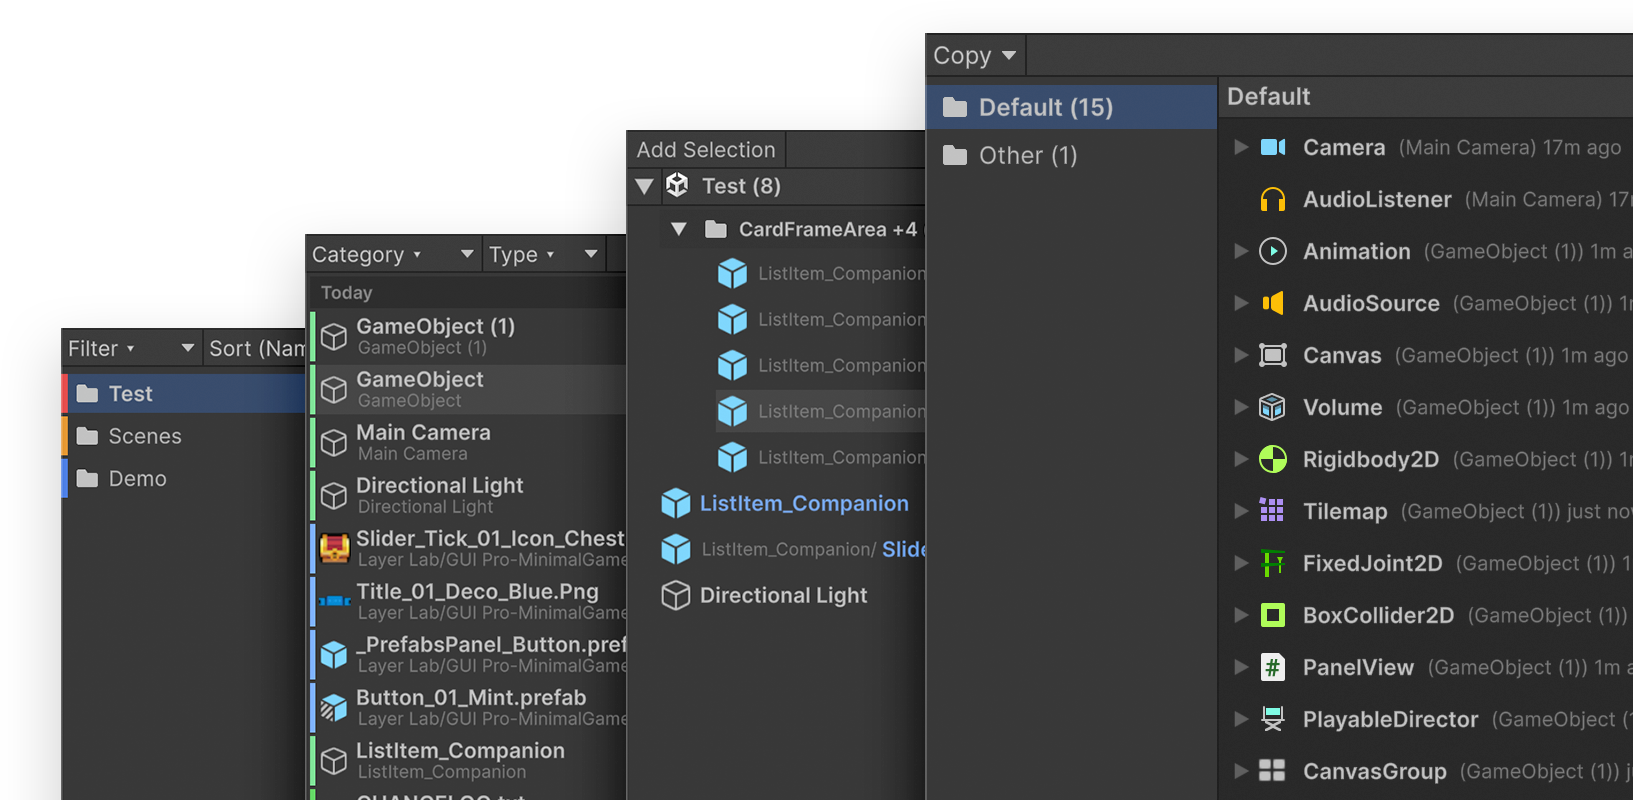1633x800 pixels.
Task: Click the Volume cube icon
Action: (1272, 407)
